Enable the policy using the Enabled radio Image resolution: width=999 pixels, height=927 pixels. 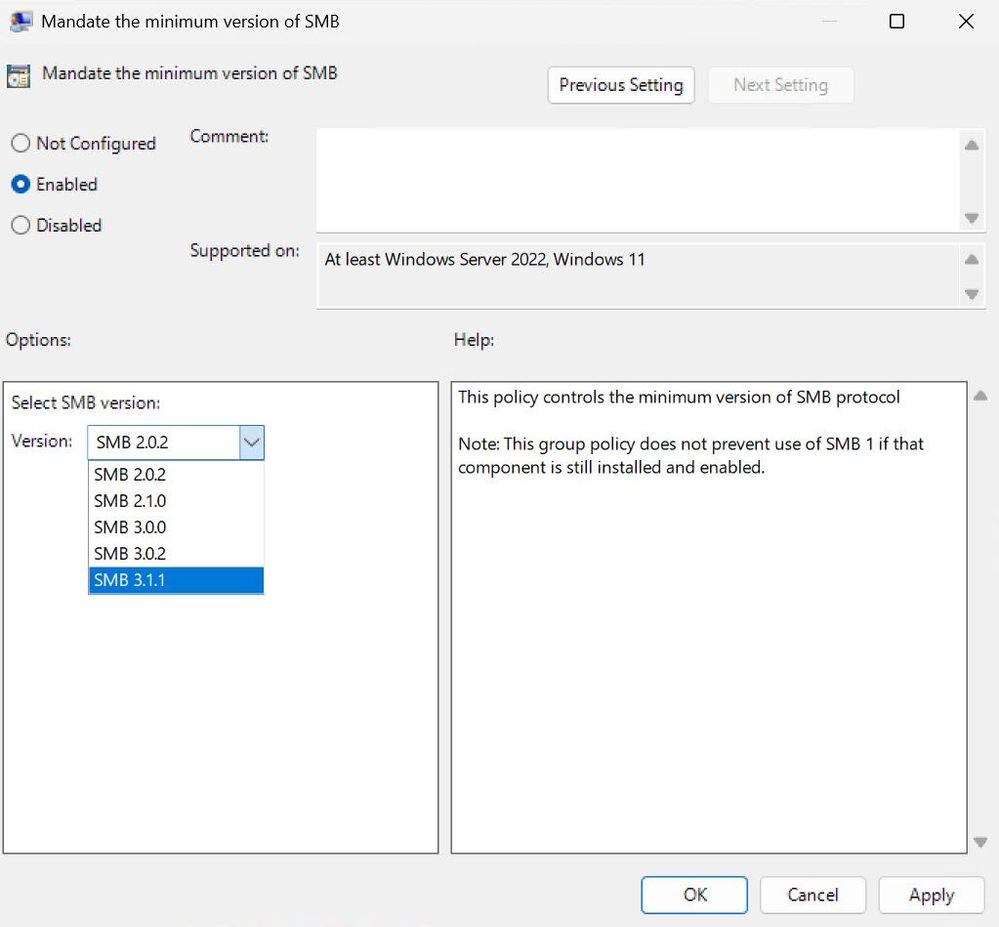[21, 184]
